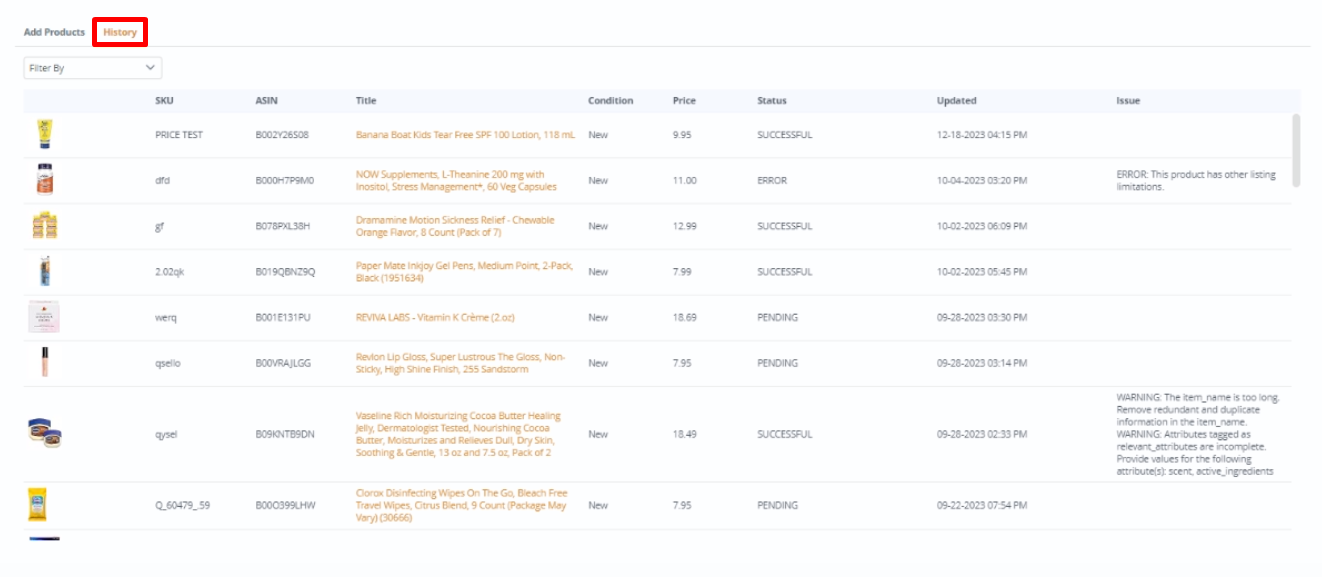Image resolution: width=1322 pixels, height=577 pixels.
Task: Click the Banana Boat product thumbnail
Action: (45, 131)
